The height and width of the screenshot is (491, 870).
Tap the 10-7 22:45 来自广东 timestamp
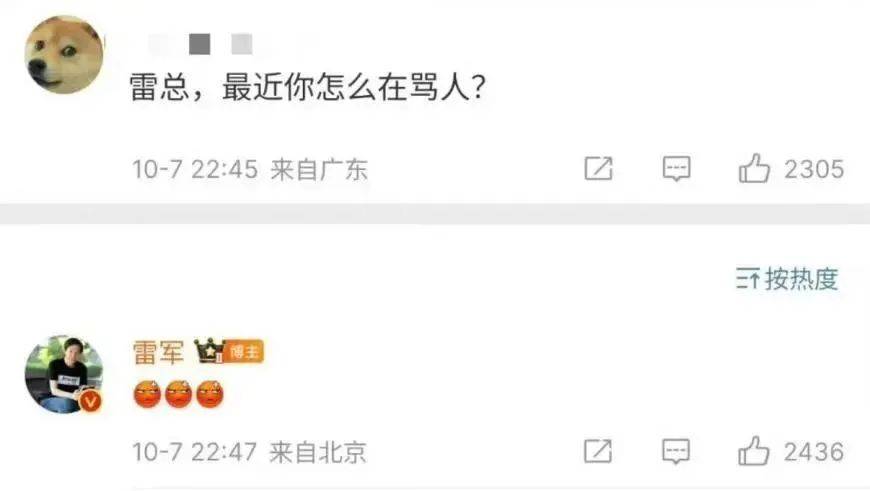point(250,169)
